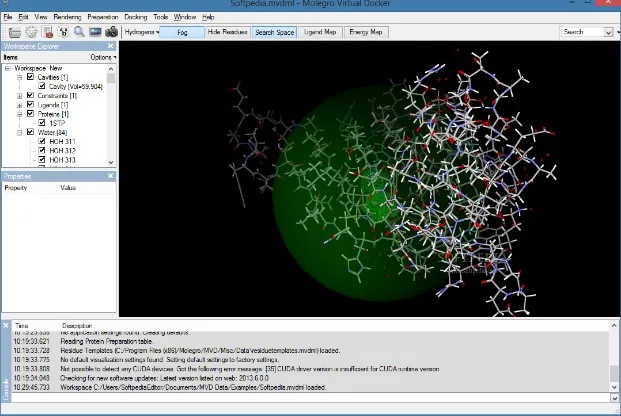Click the Value column header
Image resolution: width=621 pixels, height=416 pixels.
tap(68, 188)
